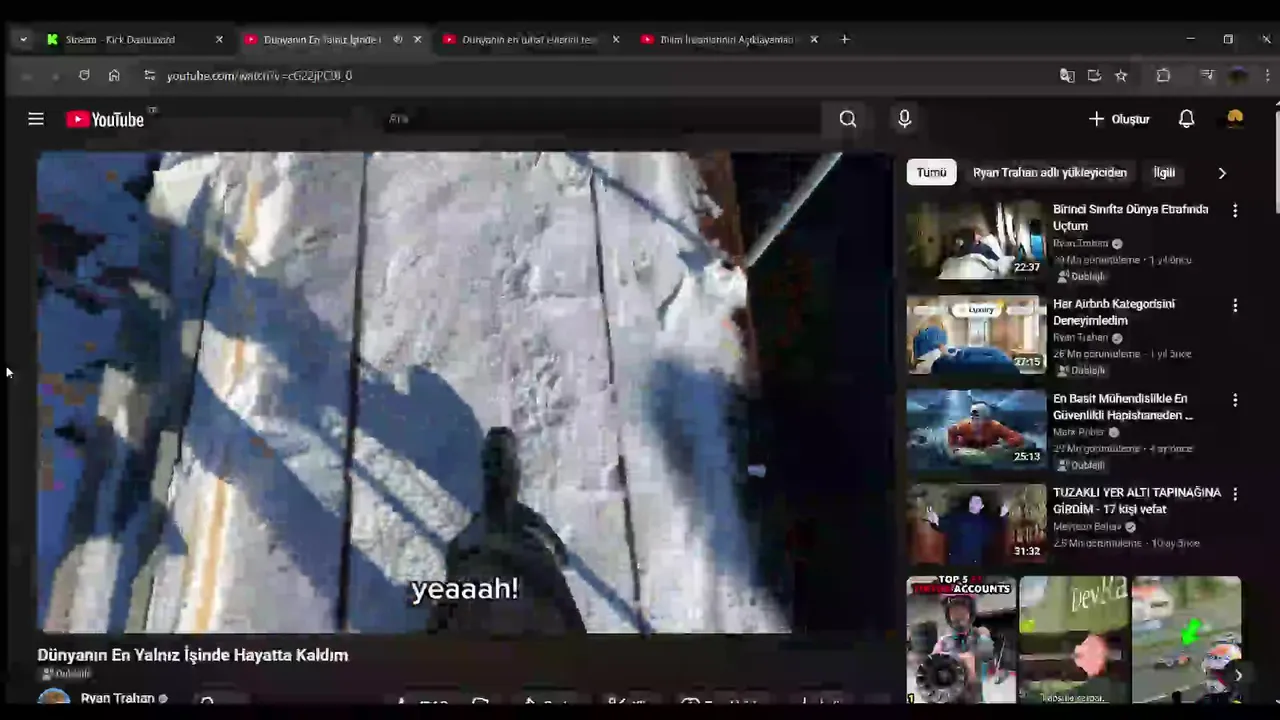Open the YouTube notifications bell
Viewport: 1280px width, 720px height.
pyautogui.click(x=1186, y=119)
